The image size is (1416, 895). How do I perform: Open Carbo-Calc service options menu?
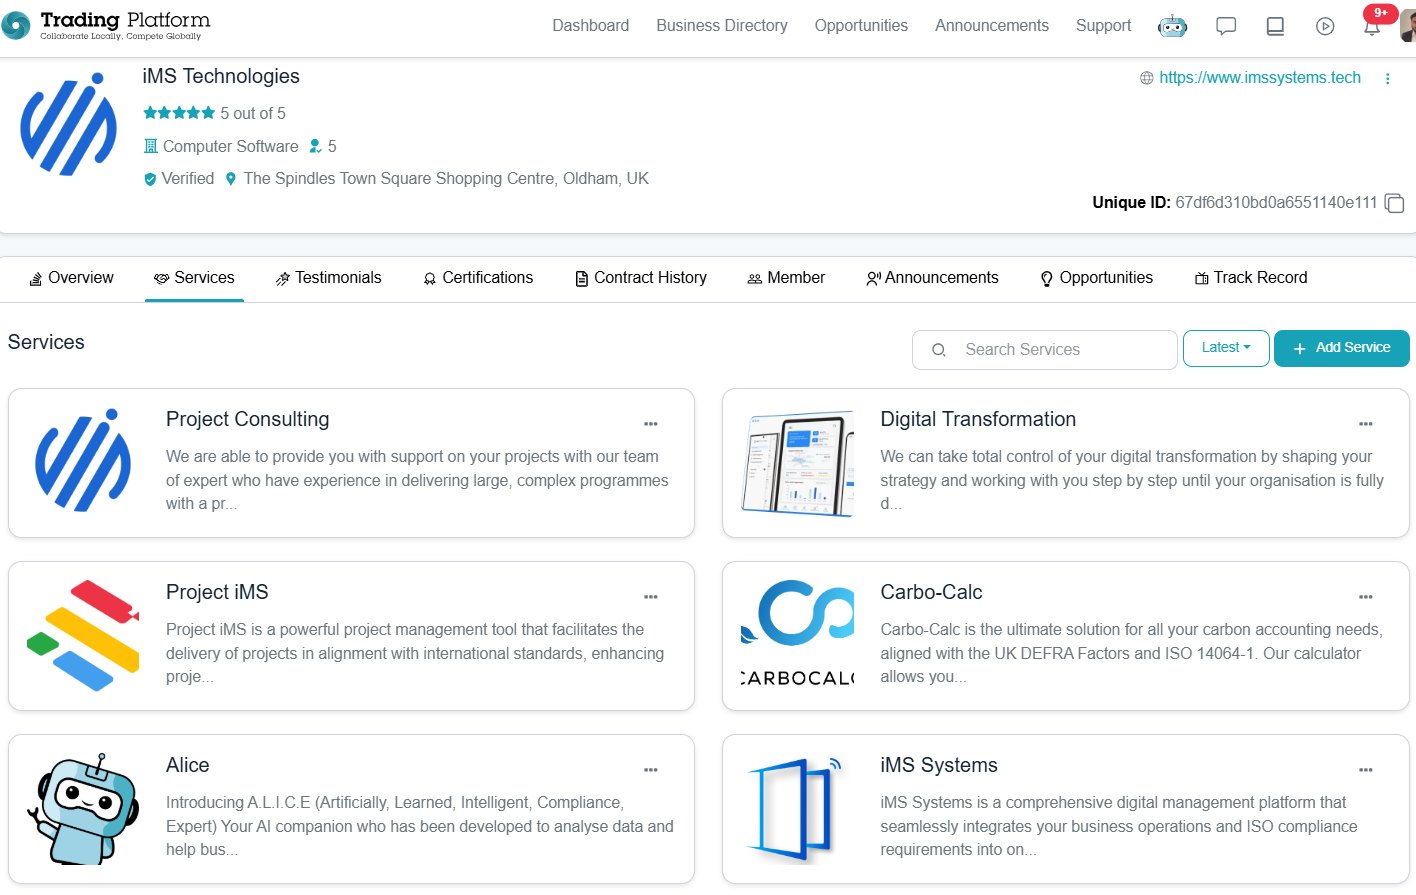pos(1366,597)
